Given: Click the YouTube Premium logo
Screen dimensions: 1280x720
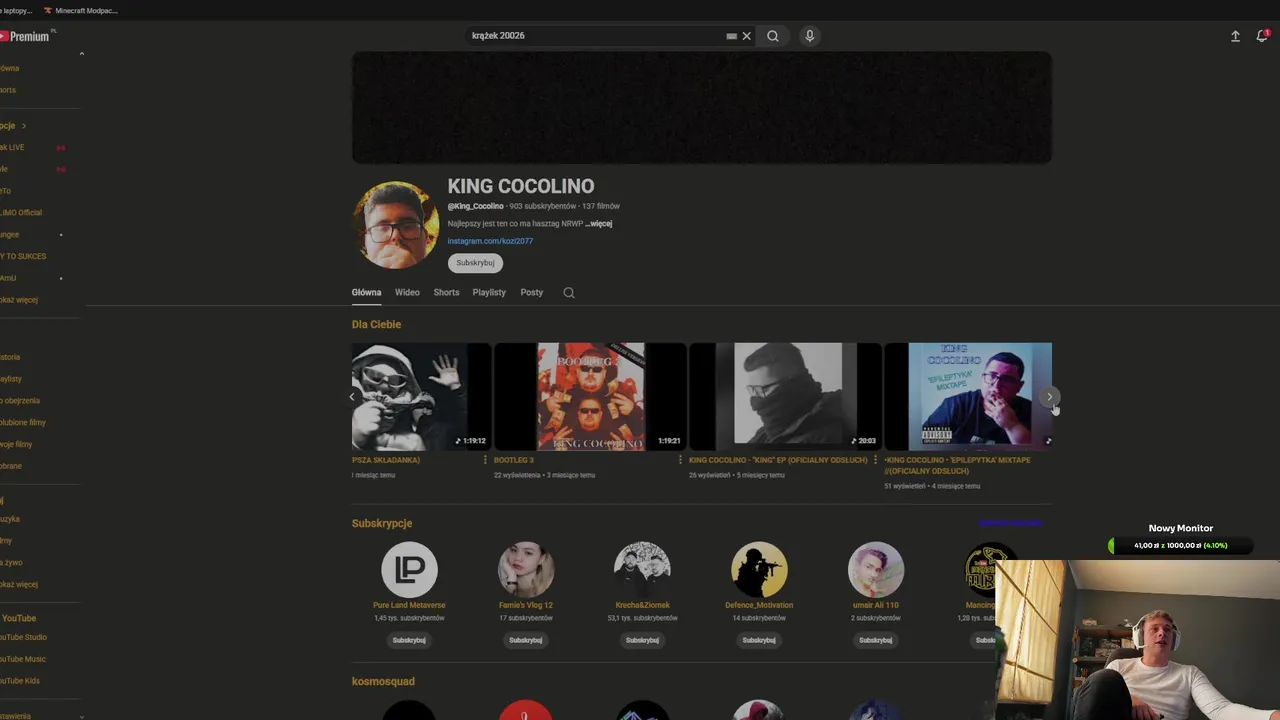Looking at the screenshot, I should pos(25,36).
